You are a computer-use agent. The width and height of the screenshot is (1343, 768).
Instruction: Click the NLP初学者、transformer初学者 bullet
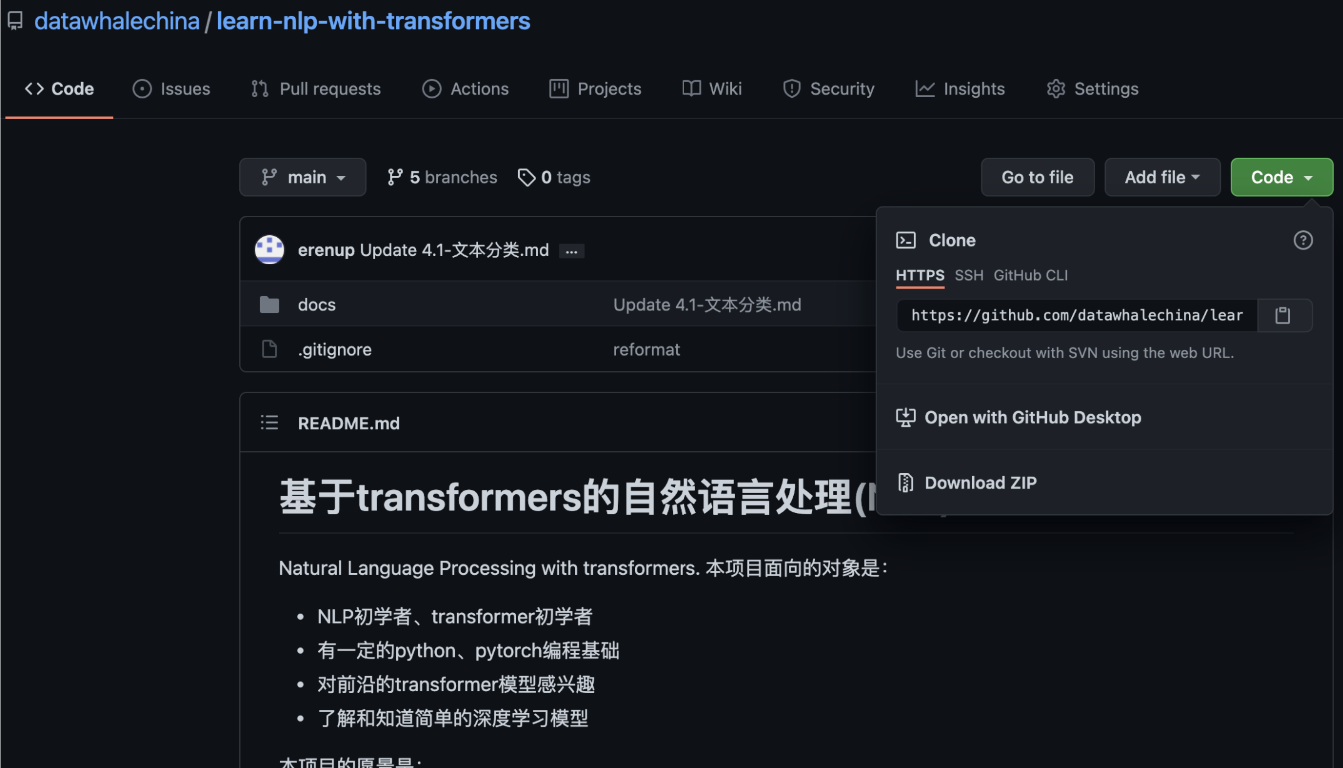[x=455, y=617]
